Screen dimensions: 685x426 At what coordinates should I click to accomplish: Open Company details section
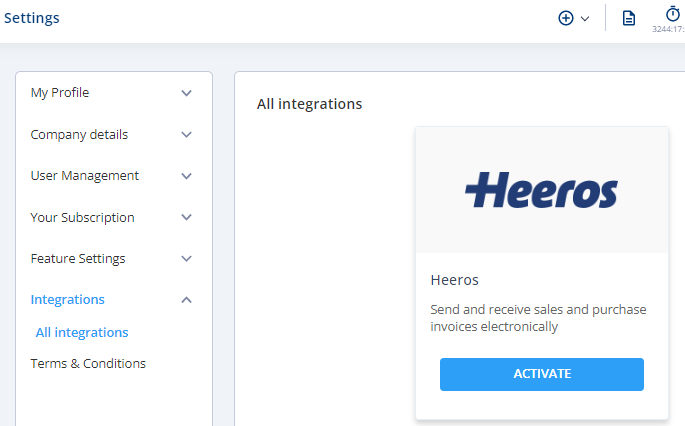point(79,135)
